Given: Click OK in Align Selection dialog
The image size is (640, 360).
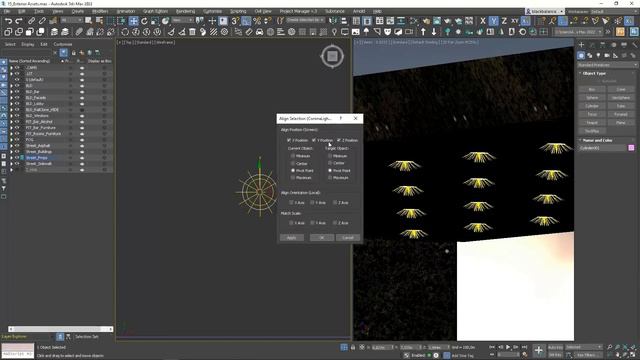Looking at the screenshot, I should (322, 238).
